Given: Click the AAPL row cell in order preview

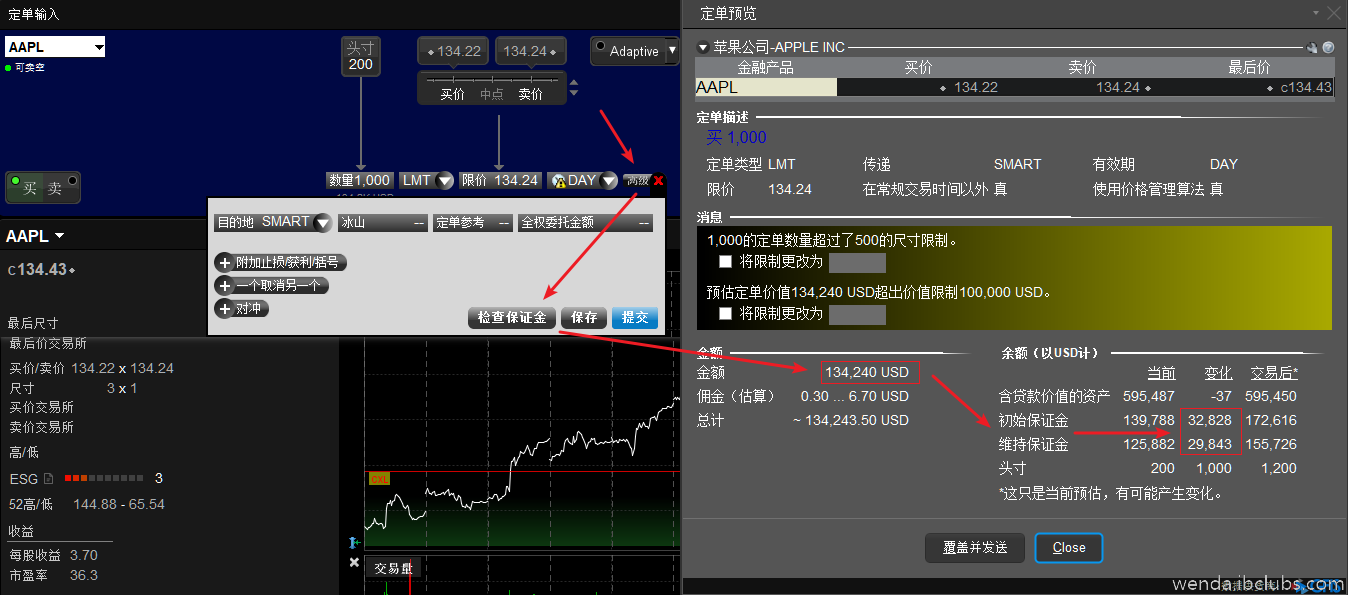Looking at the screenshot, I should click(766, 87).
